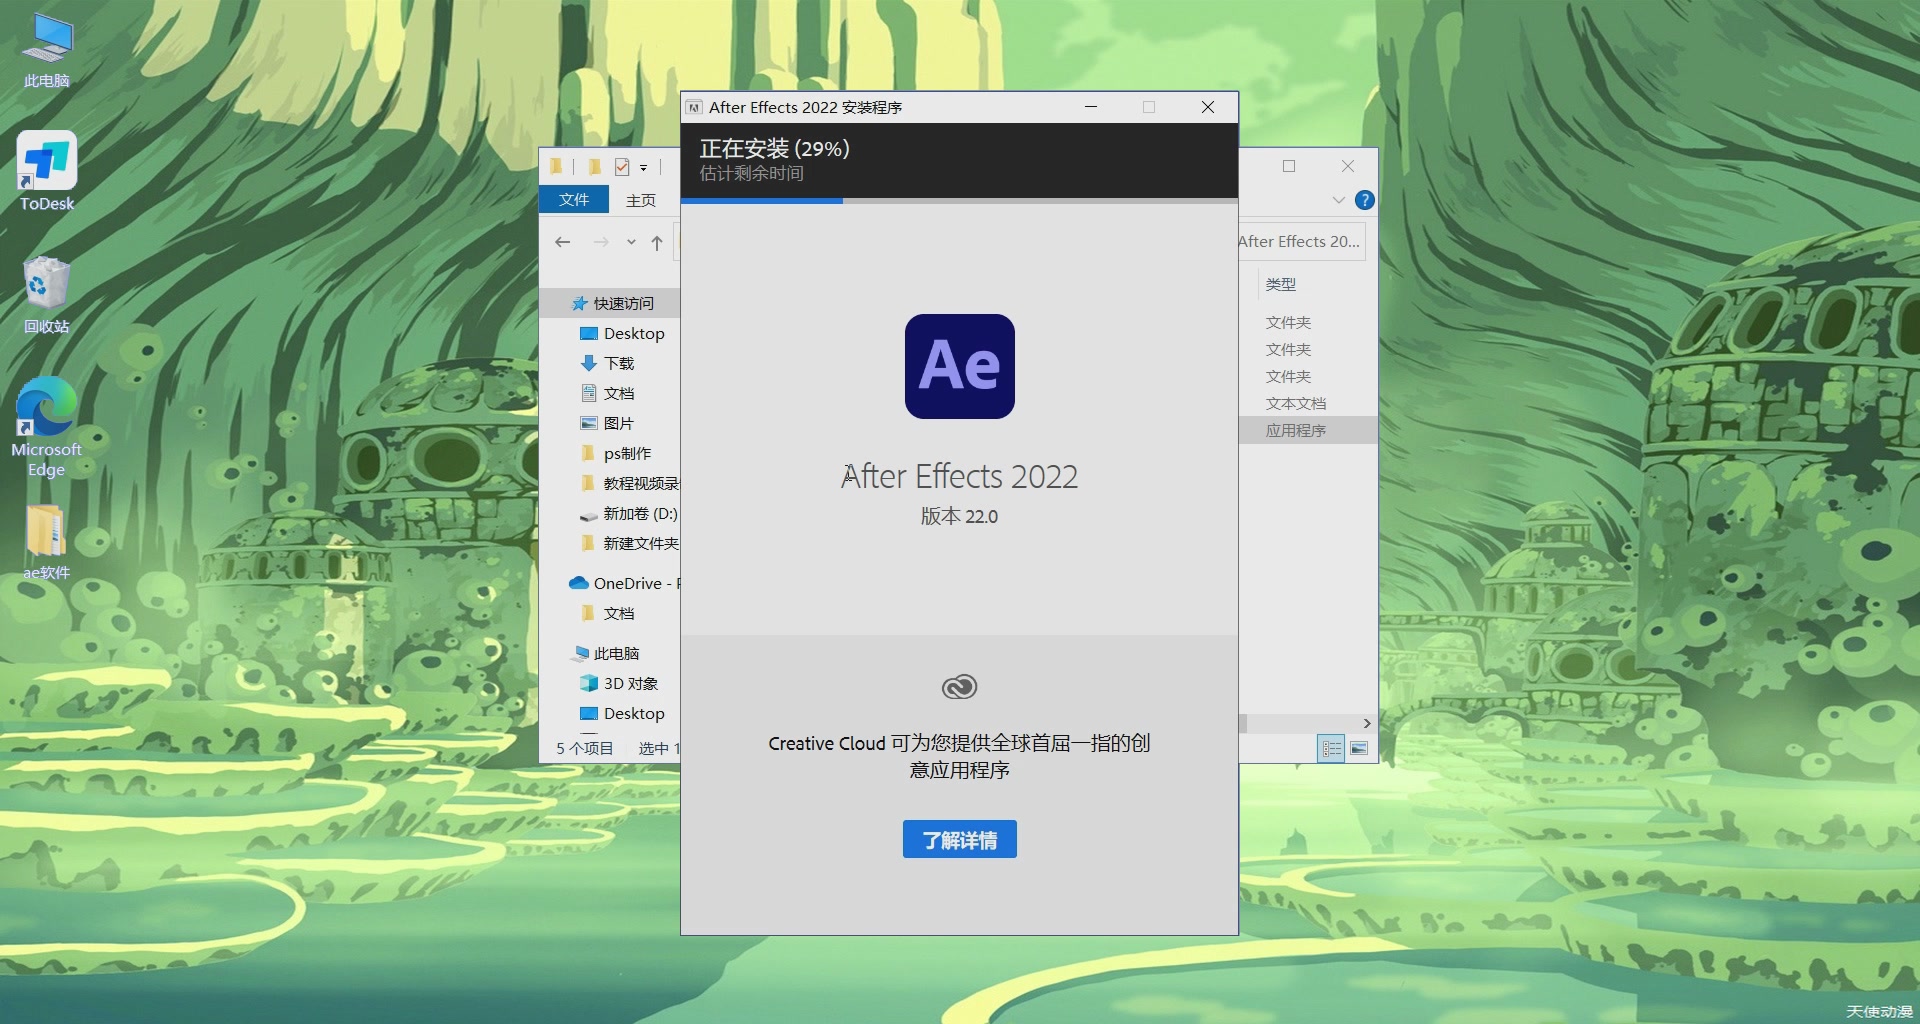Go forward in File Explorer
The width and height of the screenshot is (1920, 1024).
601,242
